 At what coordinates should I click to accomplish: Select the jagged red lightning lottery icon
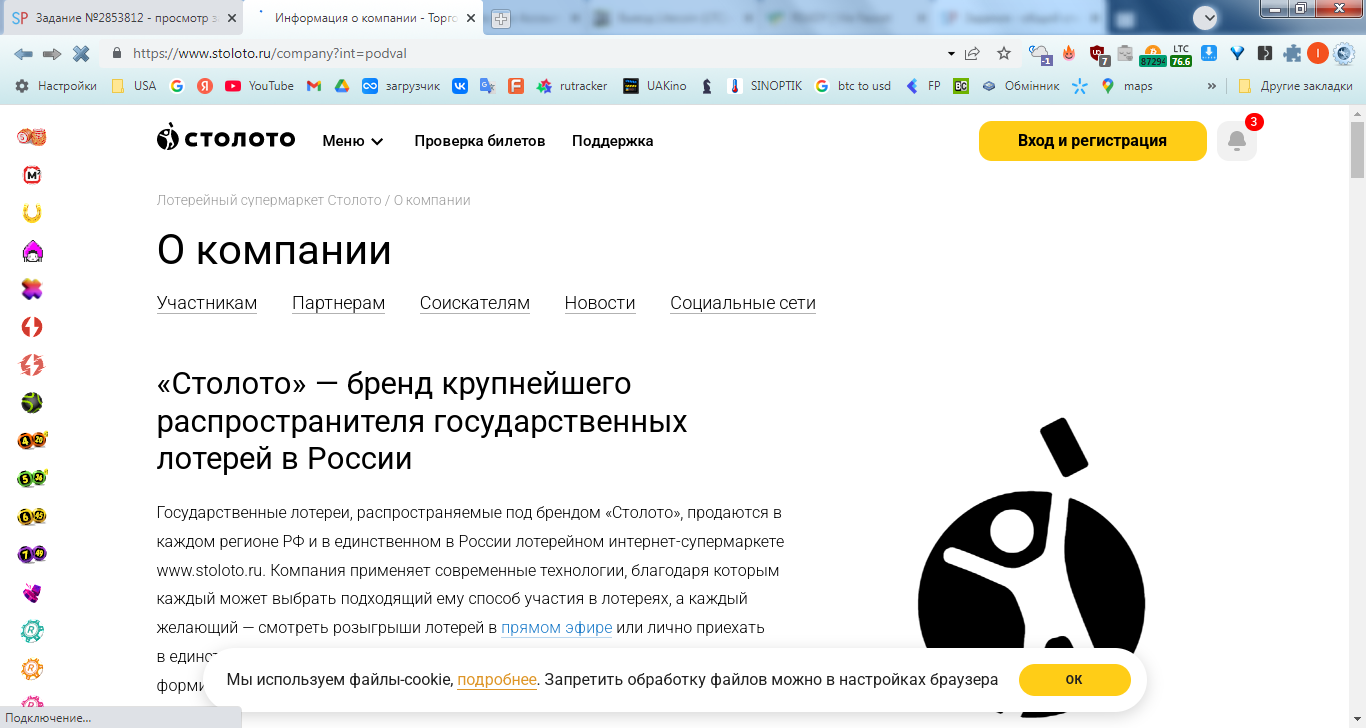coord(32,365)
